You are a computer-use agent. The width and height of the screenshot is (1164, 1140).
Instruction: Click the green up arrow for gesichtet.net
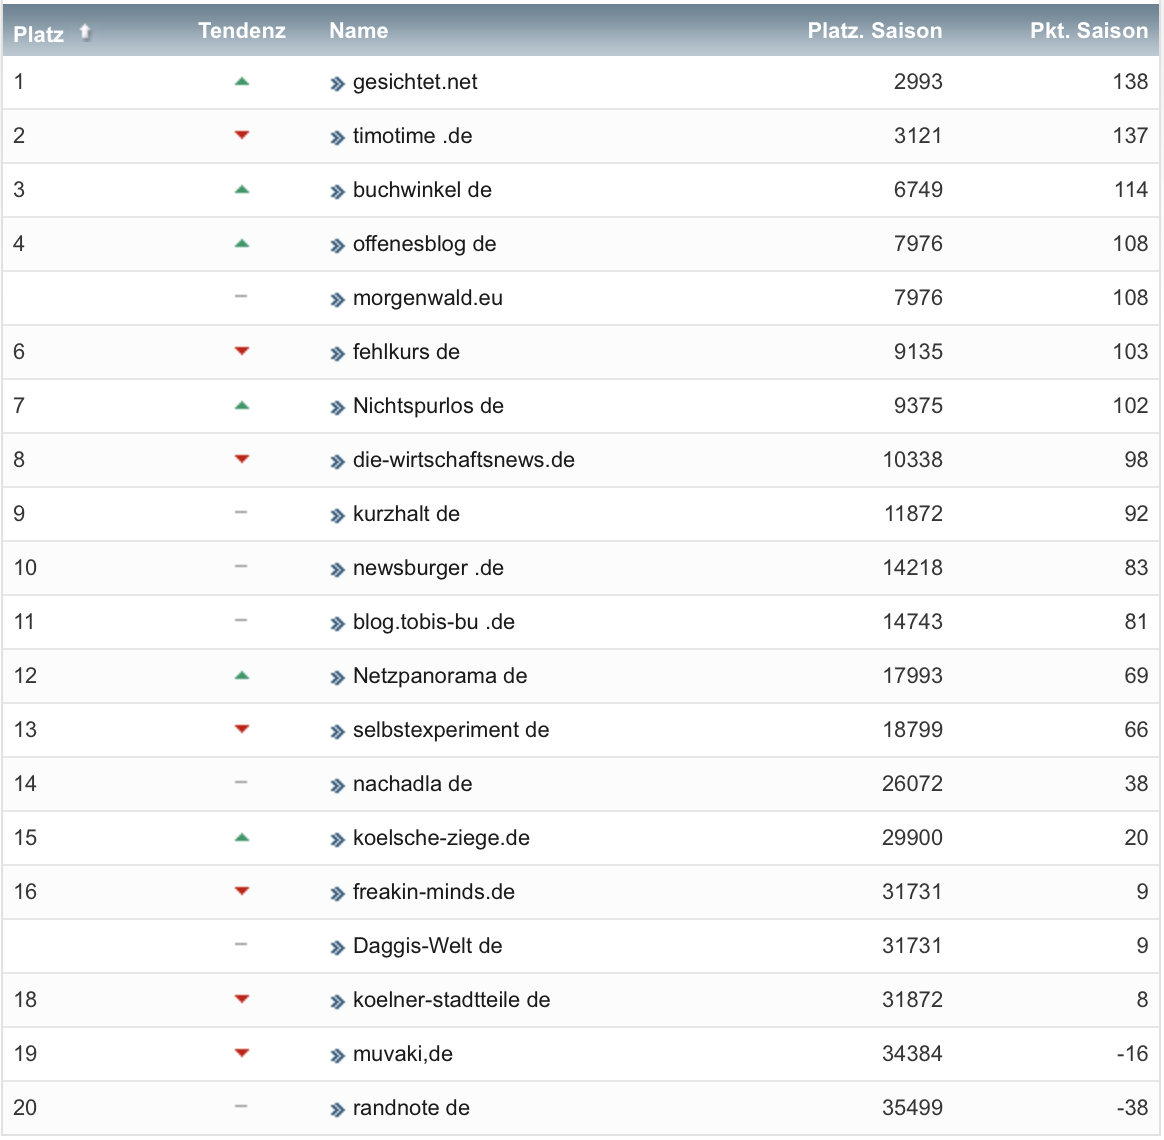241,82
